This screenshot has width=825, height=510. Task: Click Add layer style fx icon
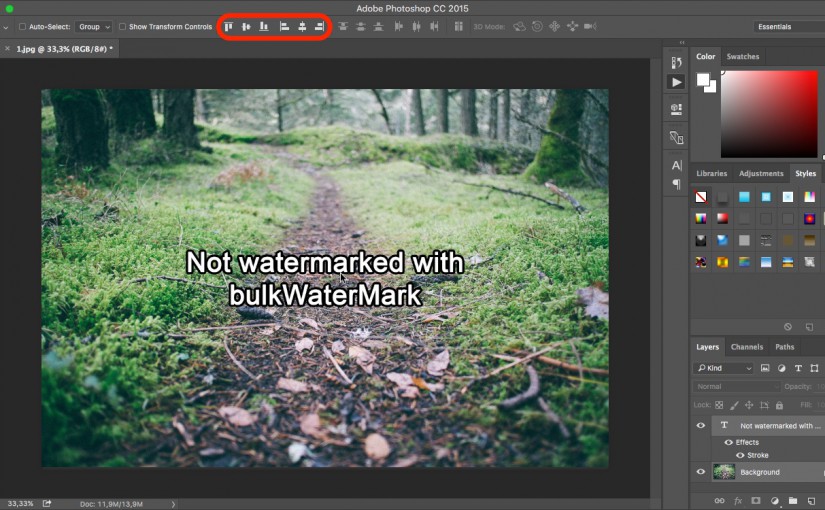pyautogui.click(x=738, y=501)
